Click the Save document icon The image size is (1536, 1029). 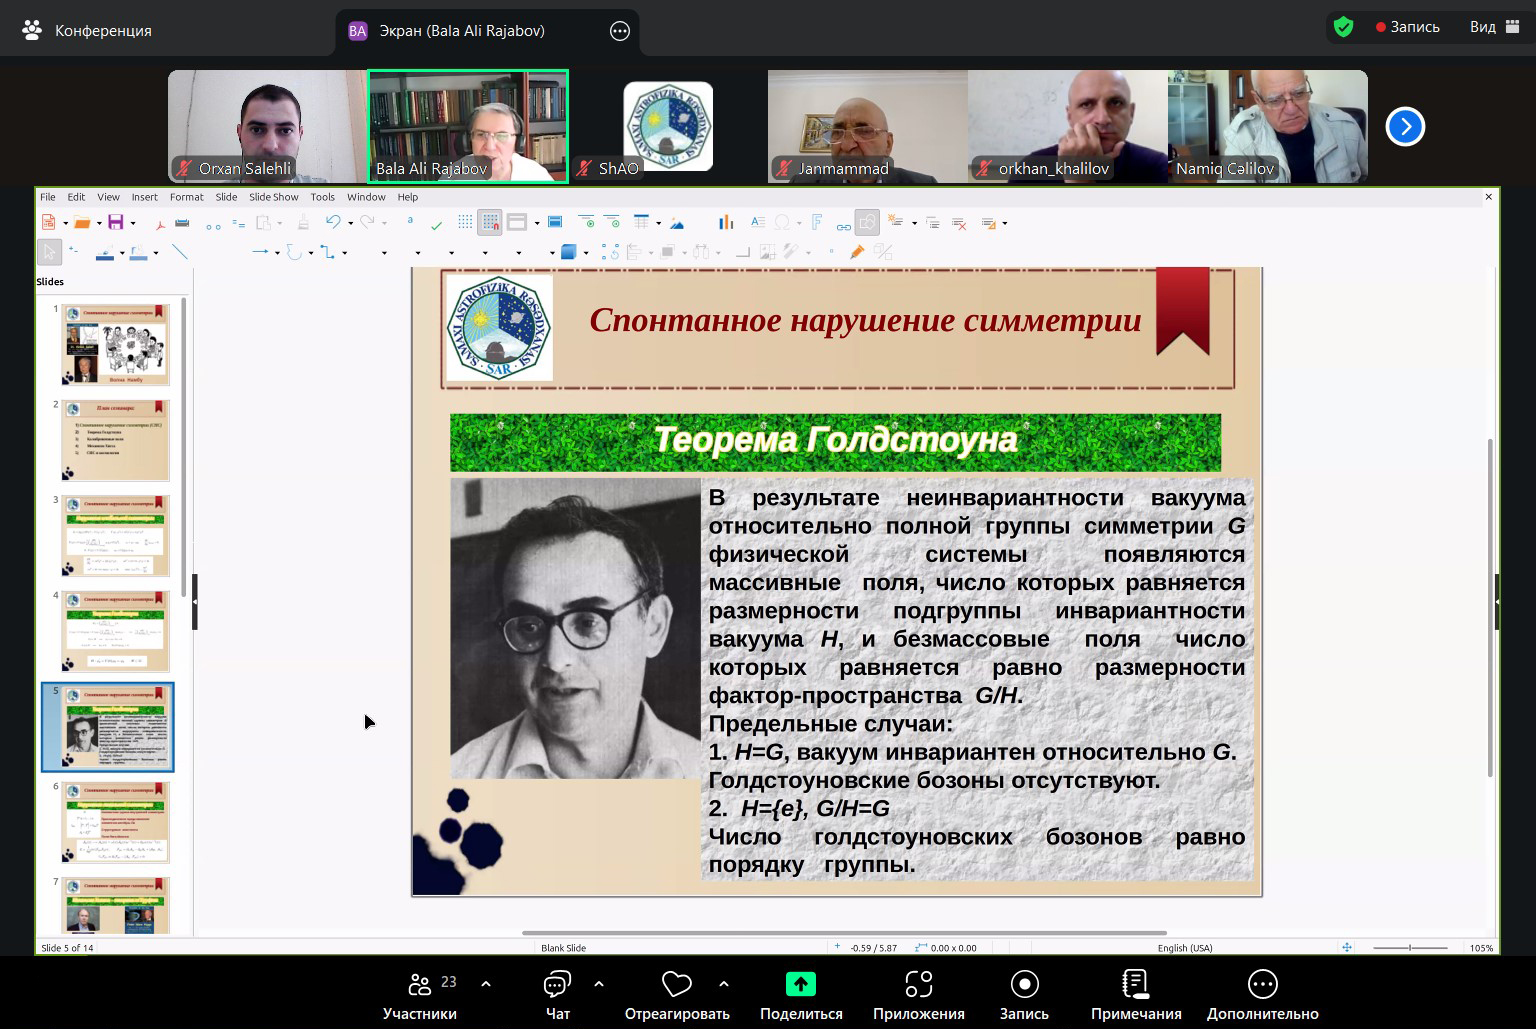[116, 223]
